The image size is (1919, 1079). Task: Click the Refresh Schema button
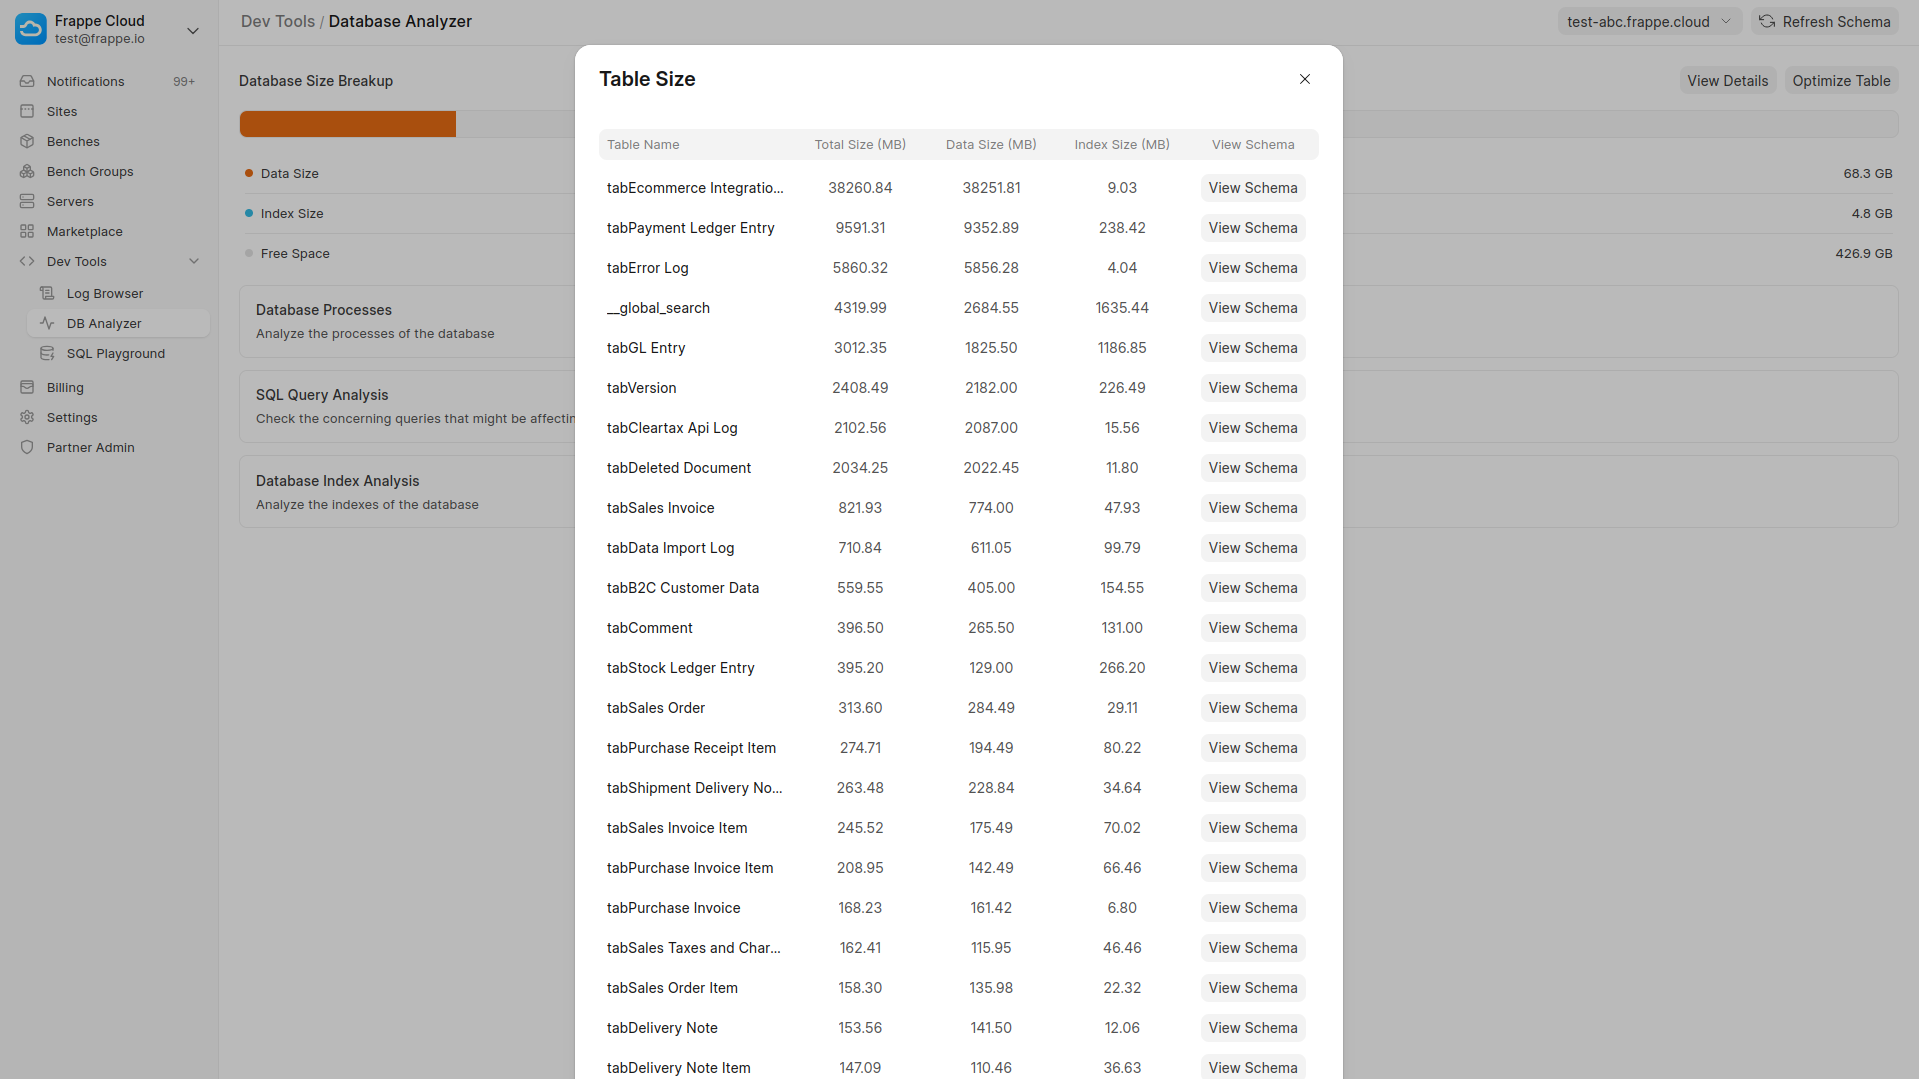click(x=1824, y=21)
